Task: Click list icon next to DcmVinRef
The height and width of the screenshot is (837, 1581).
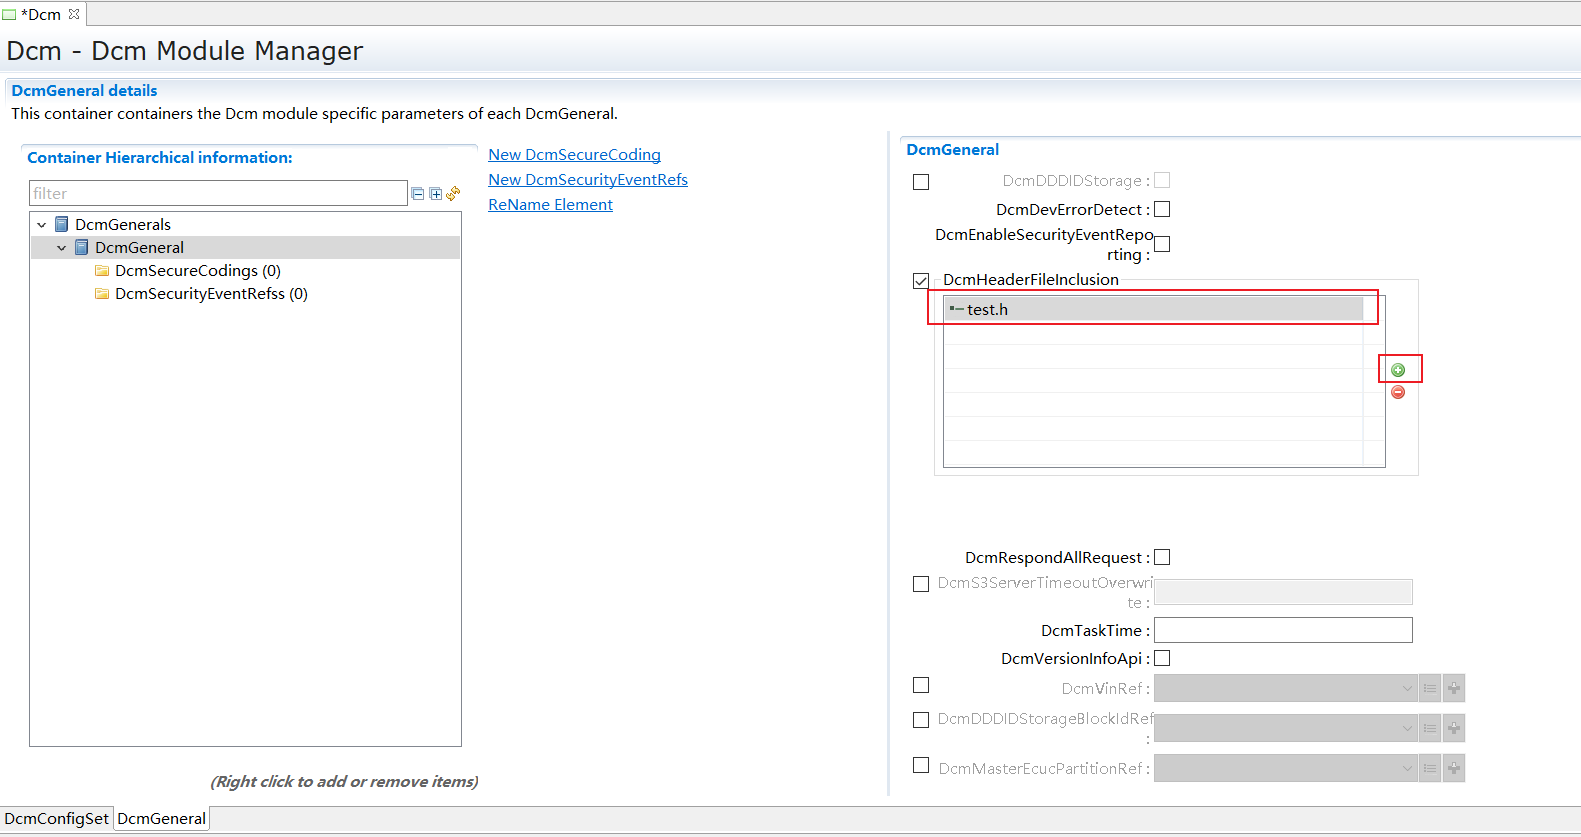Action: pos(1430,688)
